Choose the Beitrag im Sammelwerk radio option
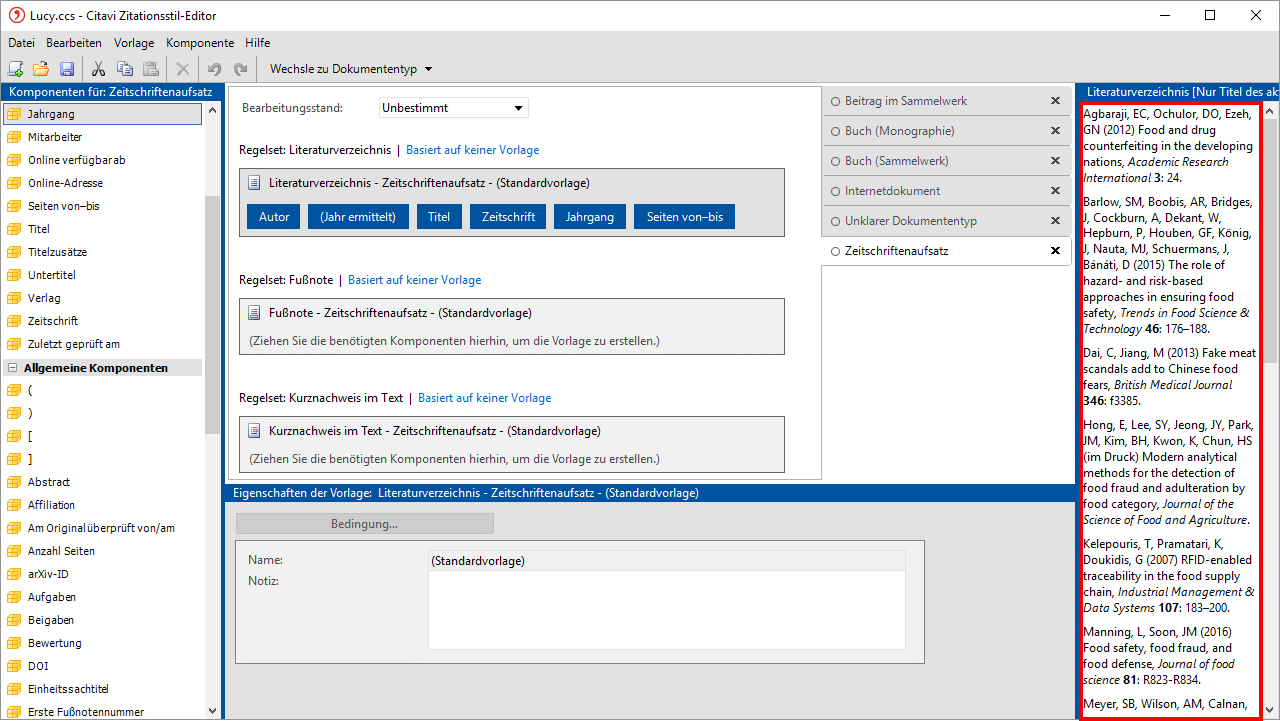1280x721 pixels. click(x=835, y=101)
